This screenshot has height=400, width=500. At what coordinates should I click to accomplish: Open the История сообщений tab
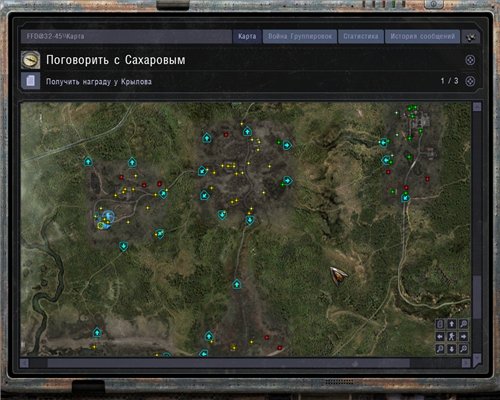(x=423, y=36)
